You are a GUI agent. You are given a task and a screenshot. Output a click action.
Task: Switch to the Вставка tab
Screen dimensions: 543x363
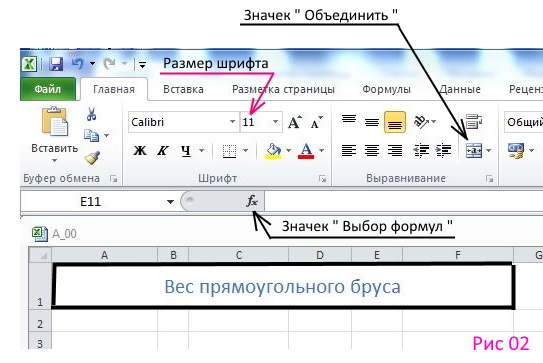[x=183, y=89]
